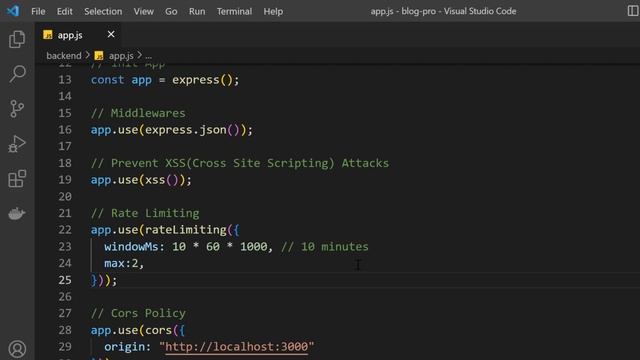Open the Go menu
This screenshot has width=640, height=360.
point(171,11)
